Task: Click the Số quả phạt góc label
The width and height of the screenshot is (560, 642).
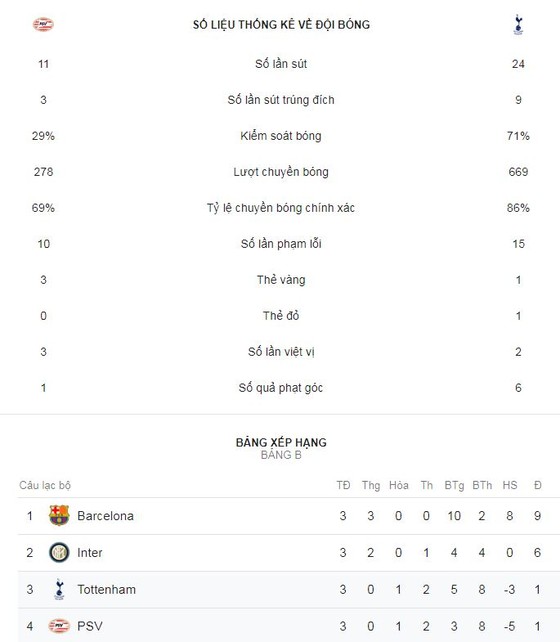Action: pos(280,388)
